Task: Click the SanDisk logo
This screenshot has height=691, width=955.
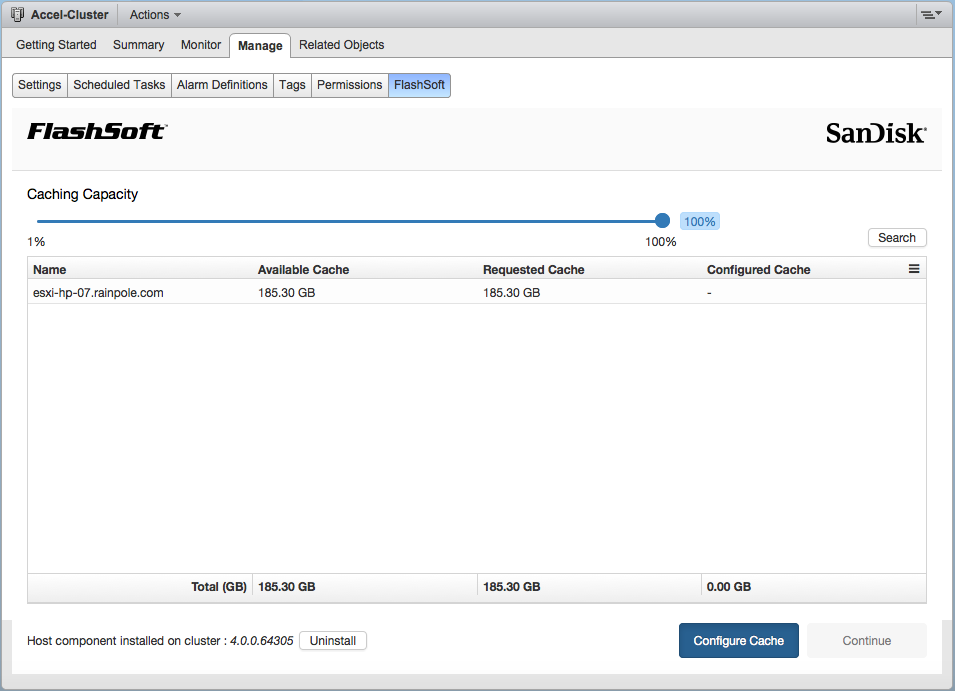Action: coord(875,133)
